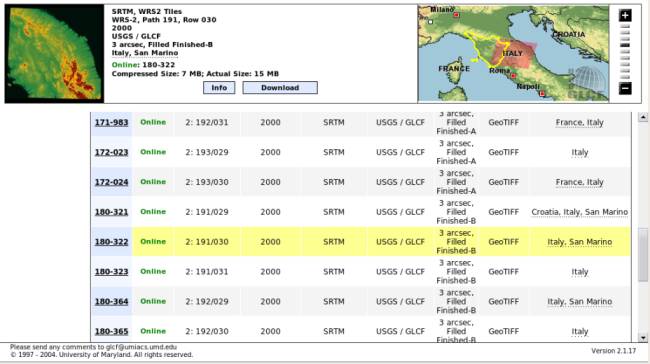Select Online status in row 172-023
This screenshot has width=650, height=364.
(153, 152)
